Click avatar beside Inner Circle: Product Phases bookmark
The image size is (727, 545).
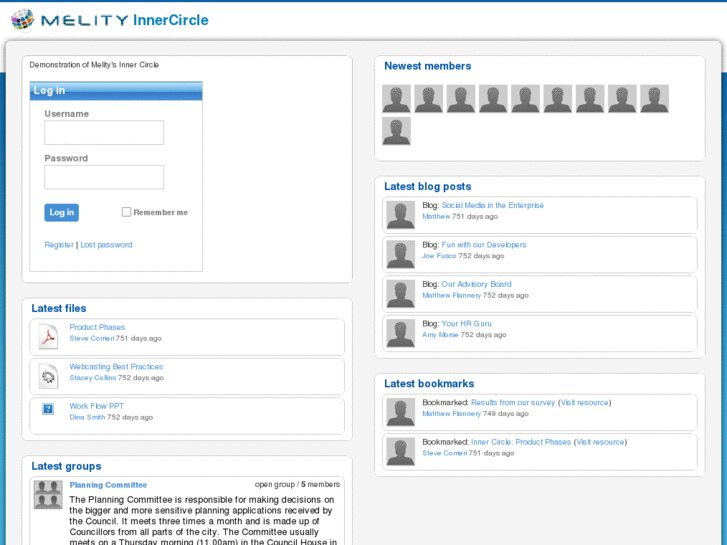(x=401, y=451)
